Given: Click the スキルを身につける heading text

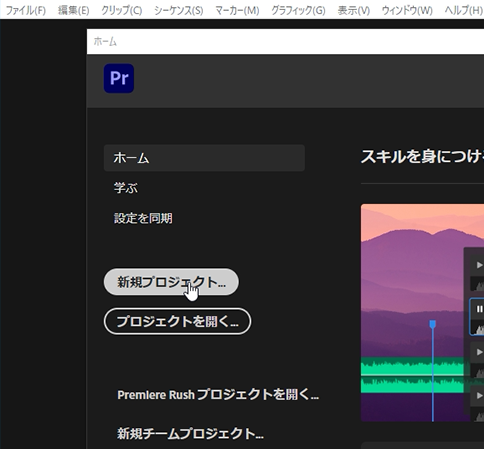Looking at the screenshot, I should click(x=422, y=156).
